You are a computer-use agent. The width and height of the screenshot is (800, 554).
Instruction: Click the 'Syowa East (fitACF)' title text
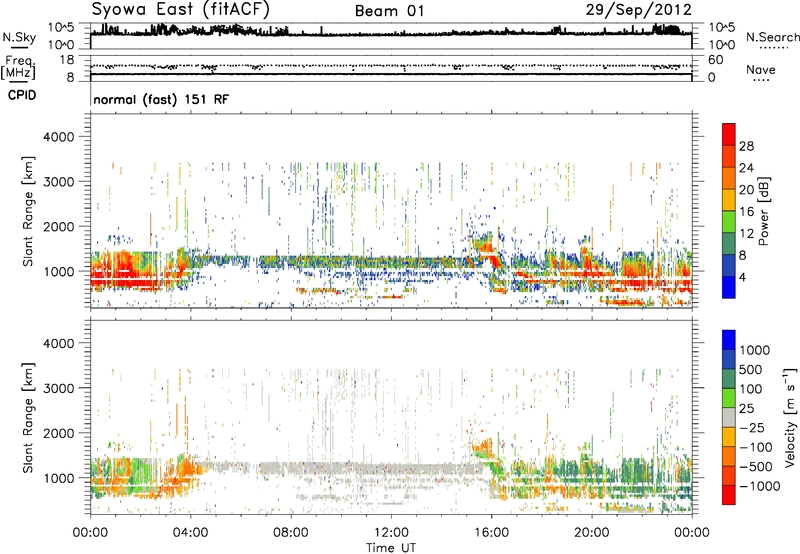pos(181,9)
